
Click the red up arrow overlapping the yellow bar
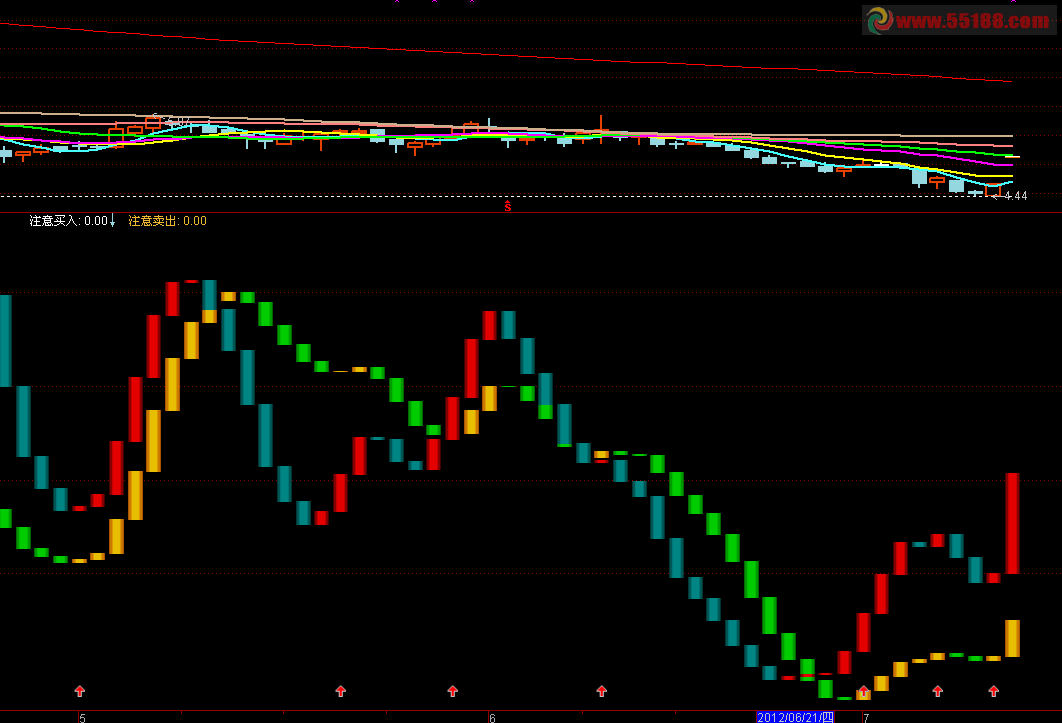pos(863,692)
